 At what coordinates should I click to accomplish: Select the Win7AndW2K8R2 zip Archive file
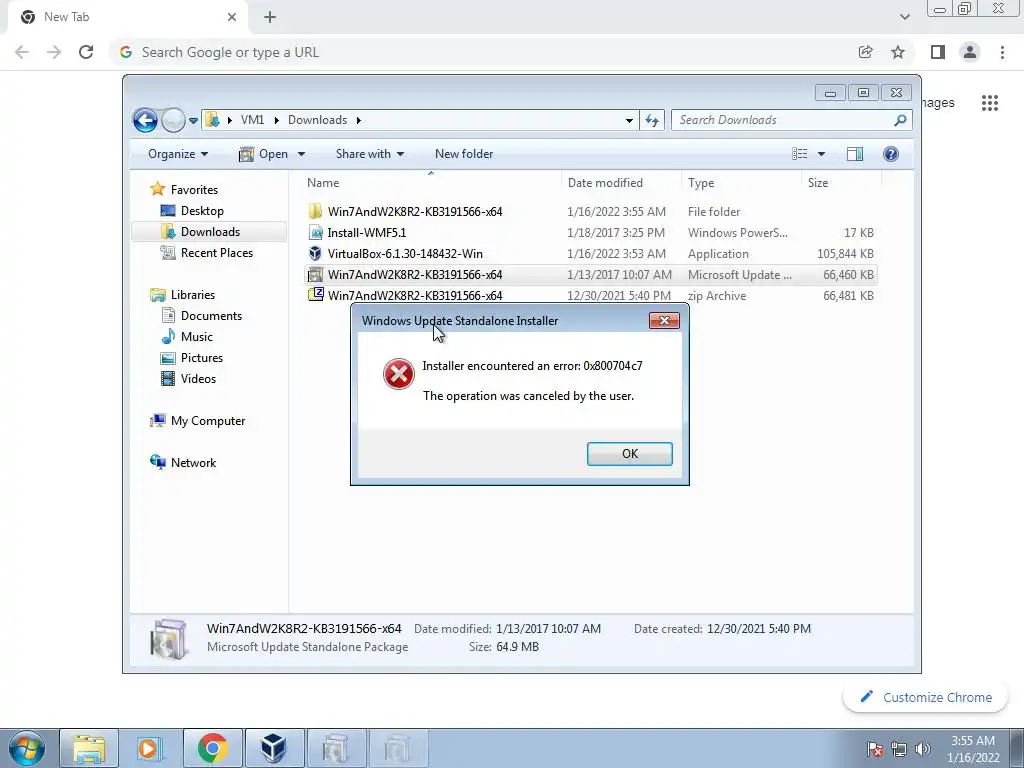[x=590, y=295]
